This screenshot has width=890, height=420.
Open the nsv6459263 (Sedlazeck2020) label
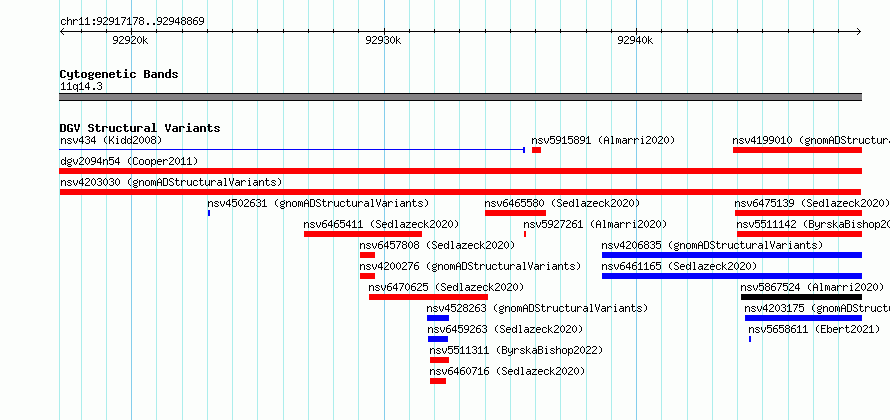click(x=505, y=329)
